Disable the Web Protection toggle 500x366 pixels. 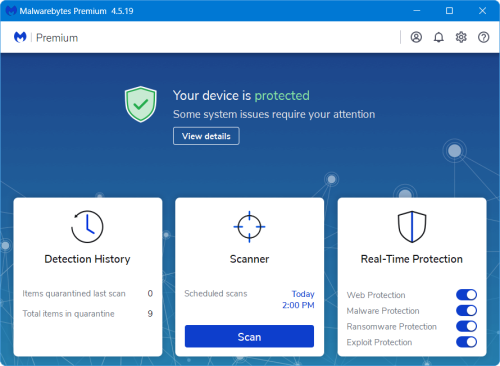466,295
